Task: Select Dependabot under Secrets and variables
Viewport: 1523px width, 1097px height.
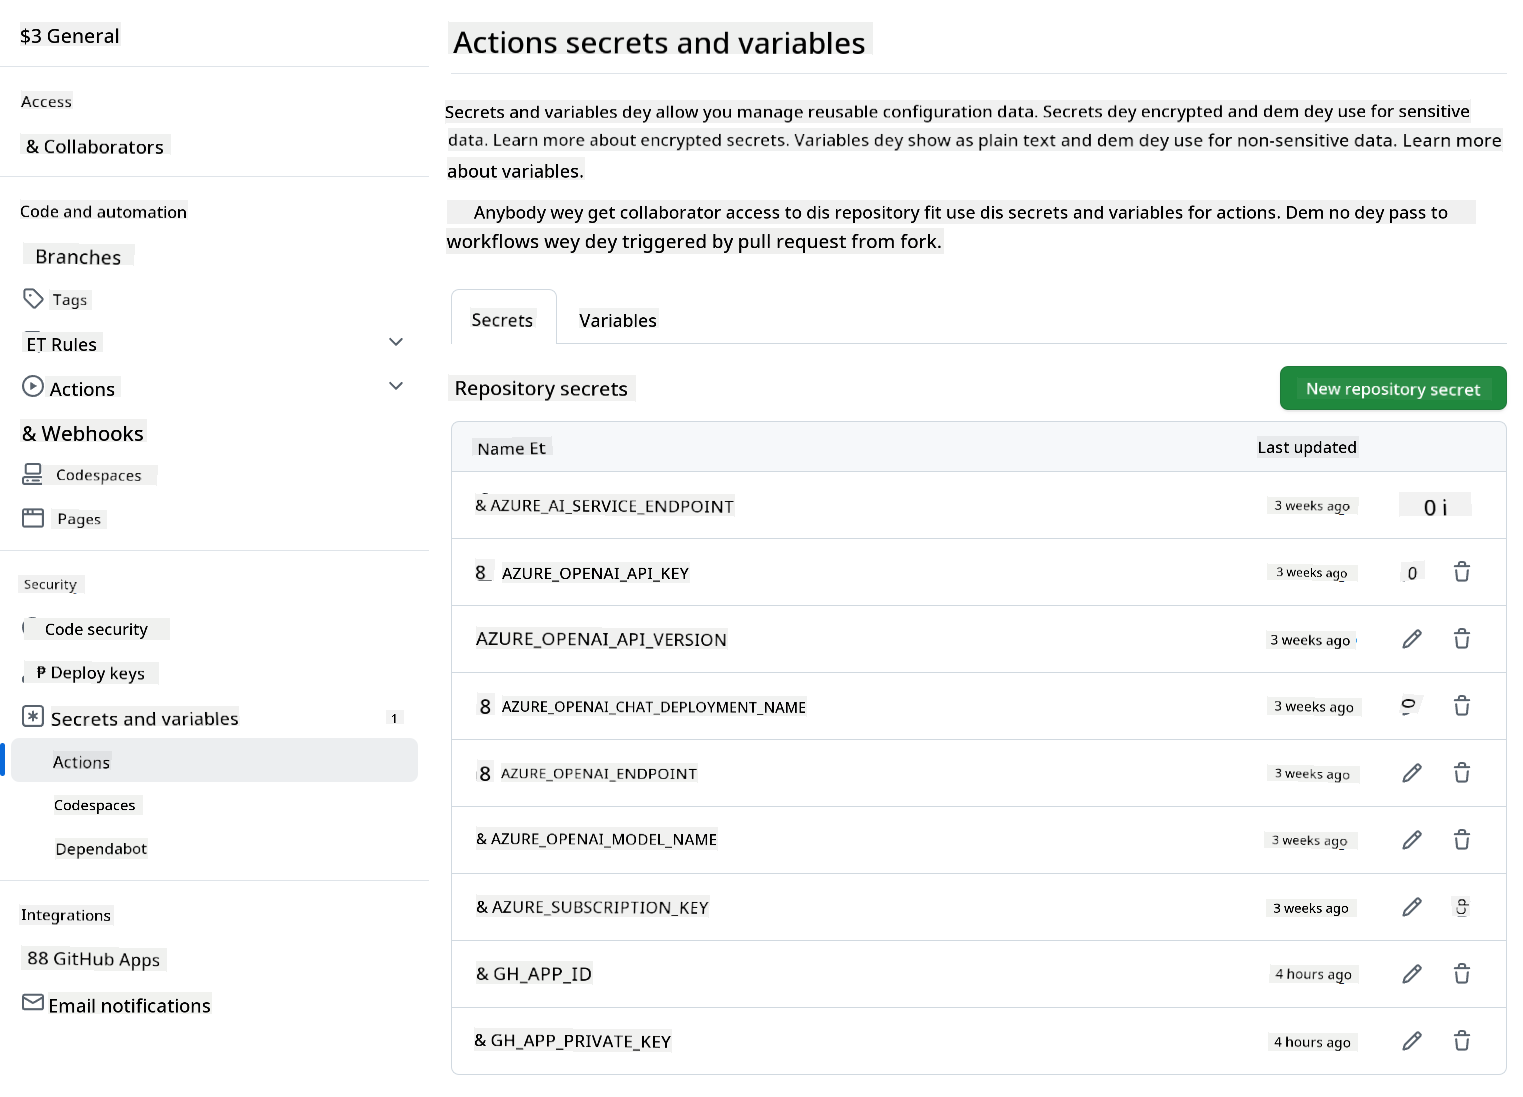Action: point(101,848)
